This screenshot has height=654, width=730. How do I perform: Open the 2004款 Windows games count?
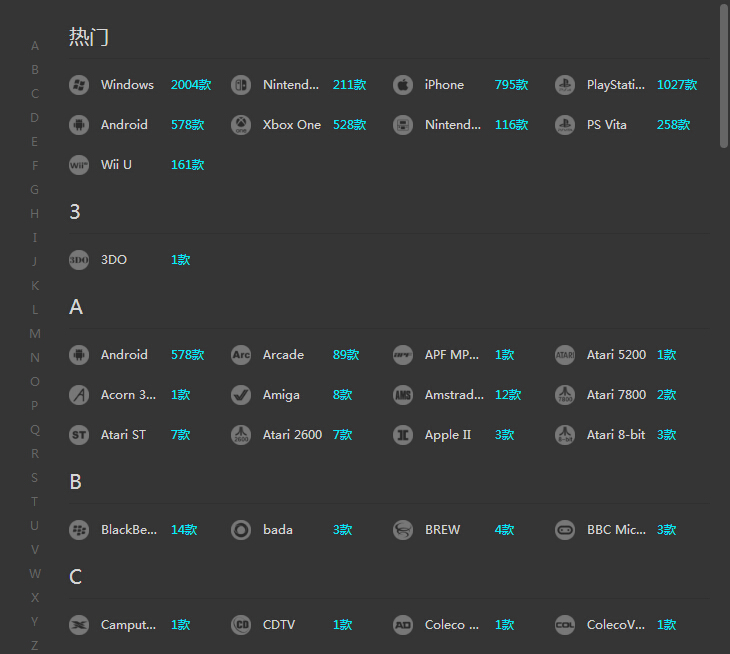tap(190, 85)
